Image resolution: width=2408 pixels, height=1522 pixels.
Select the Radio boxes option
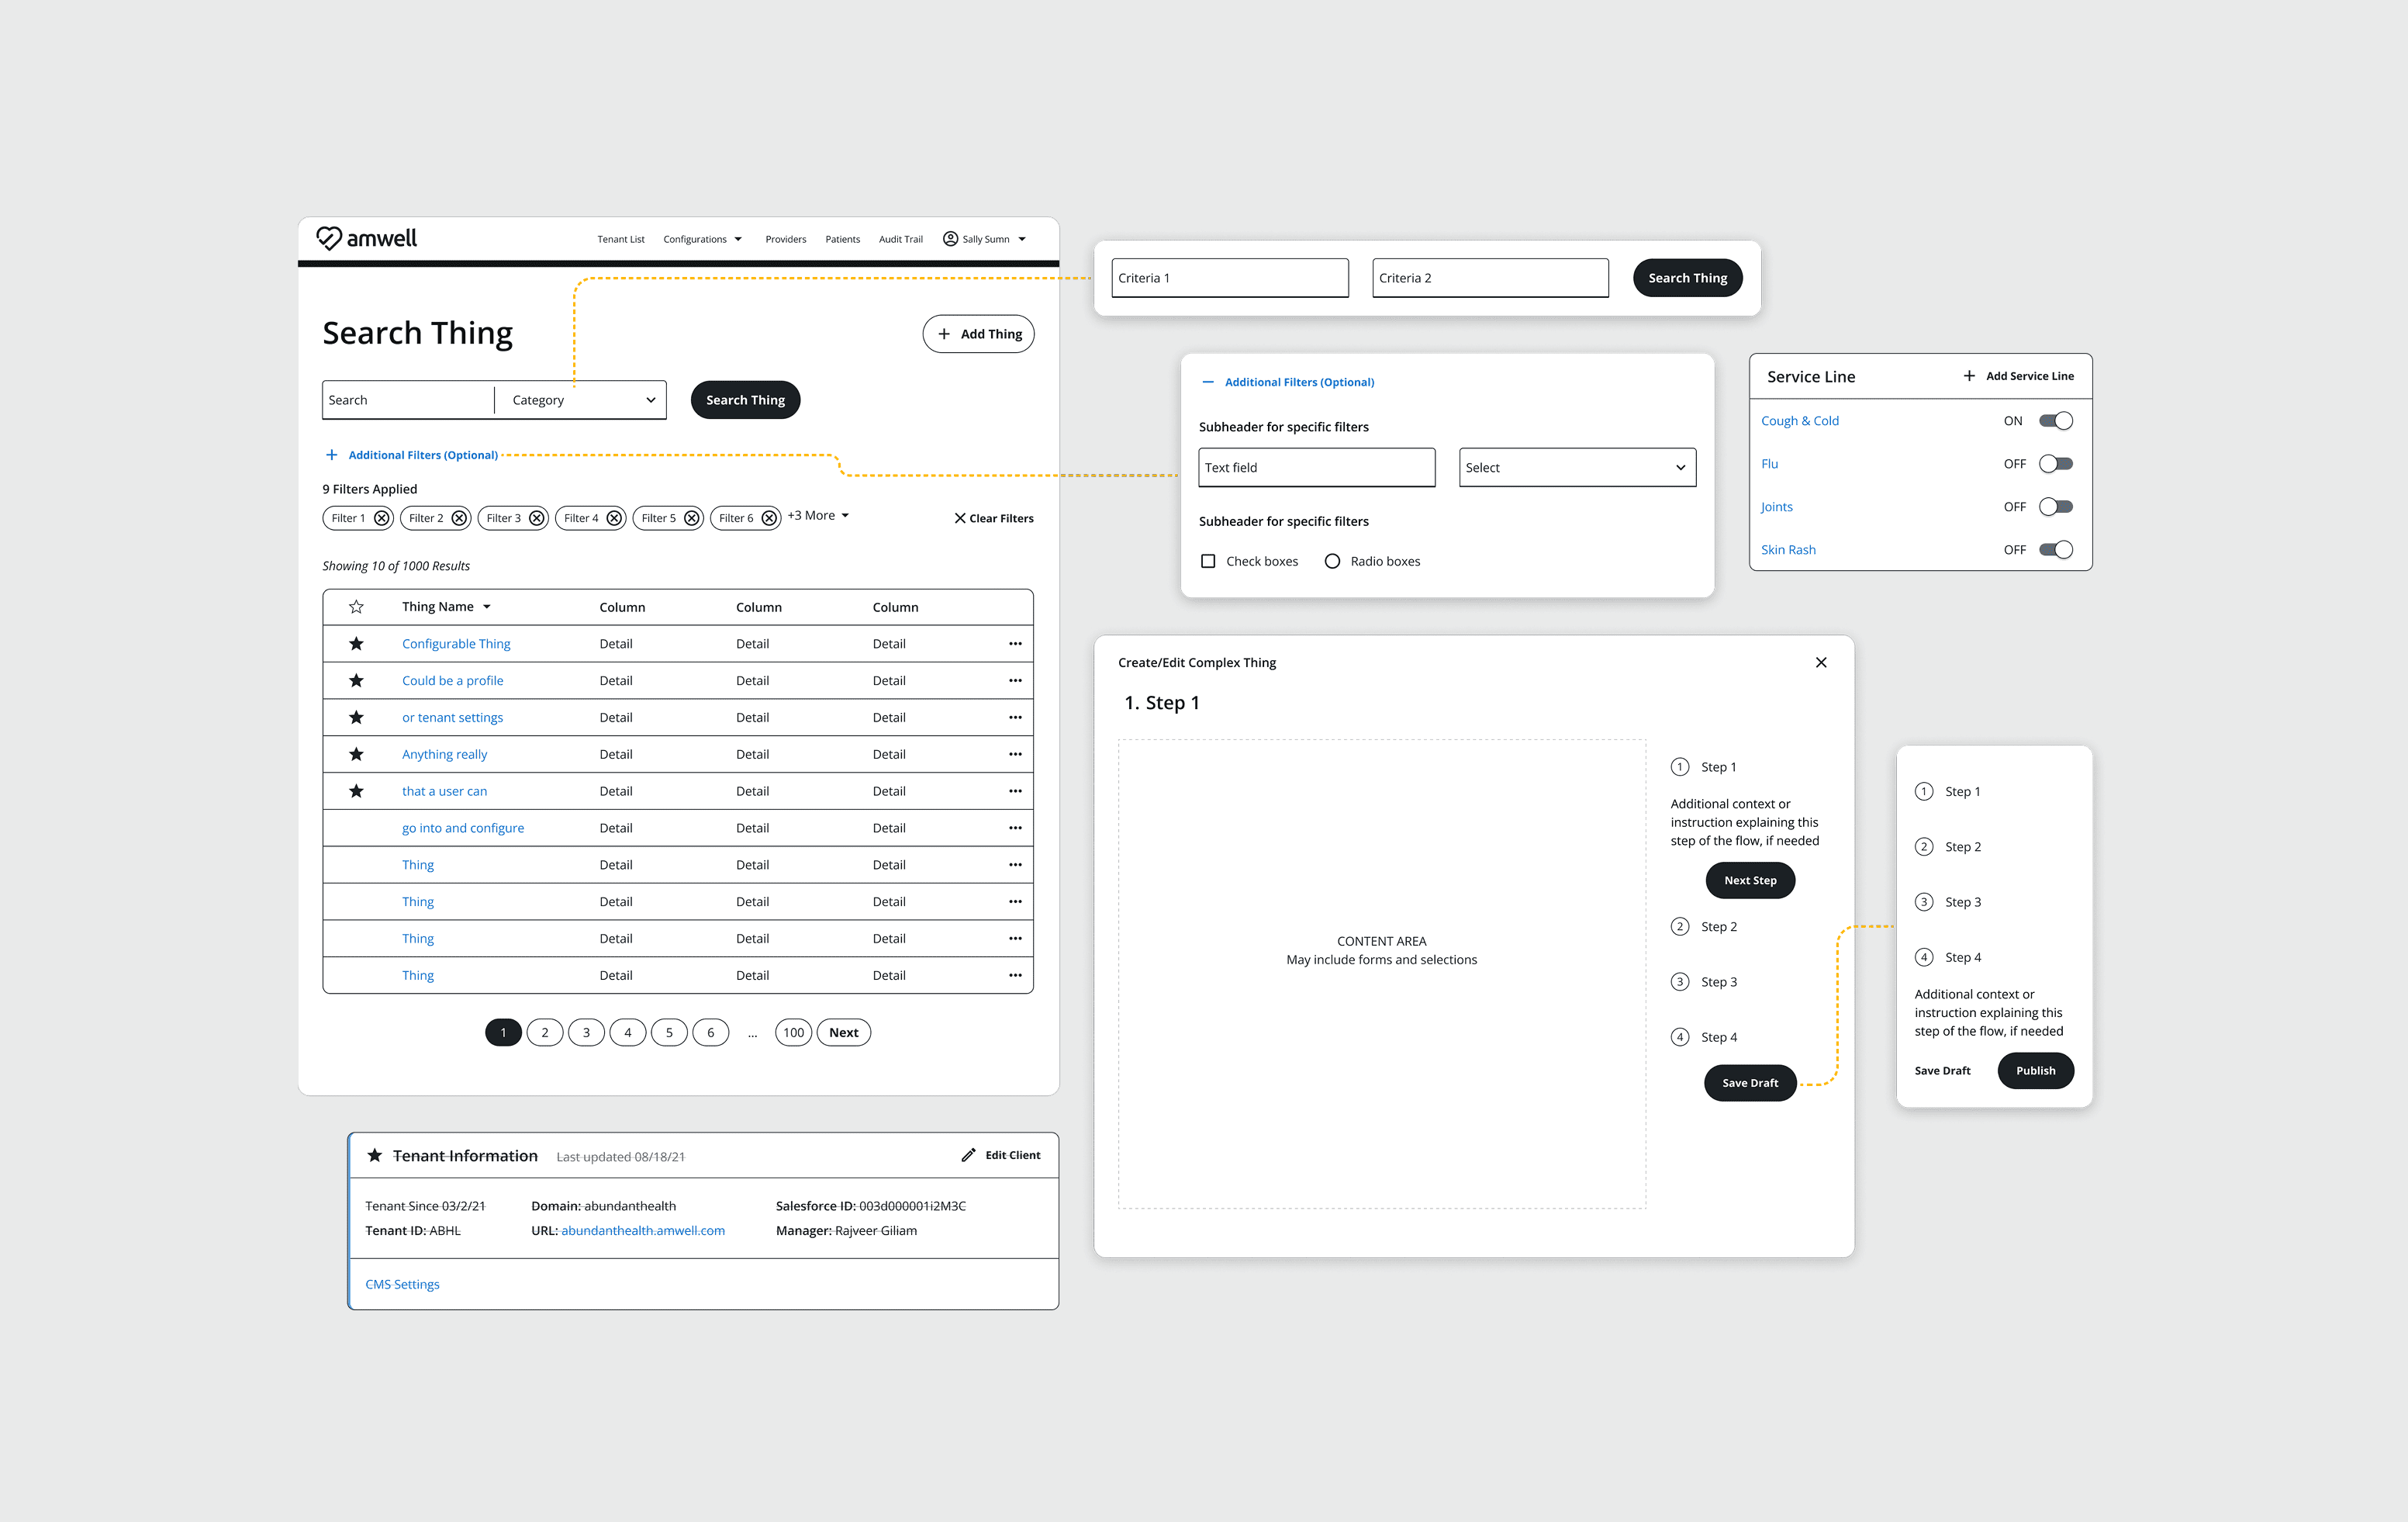(x=1332, y=561)
